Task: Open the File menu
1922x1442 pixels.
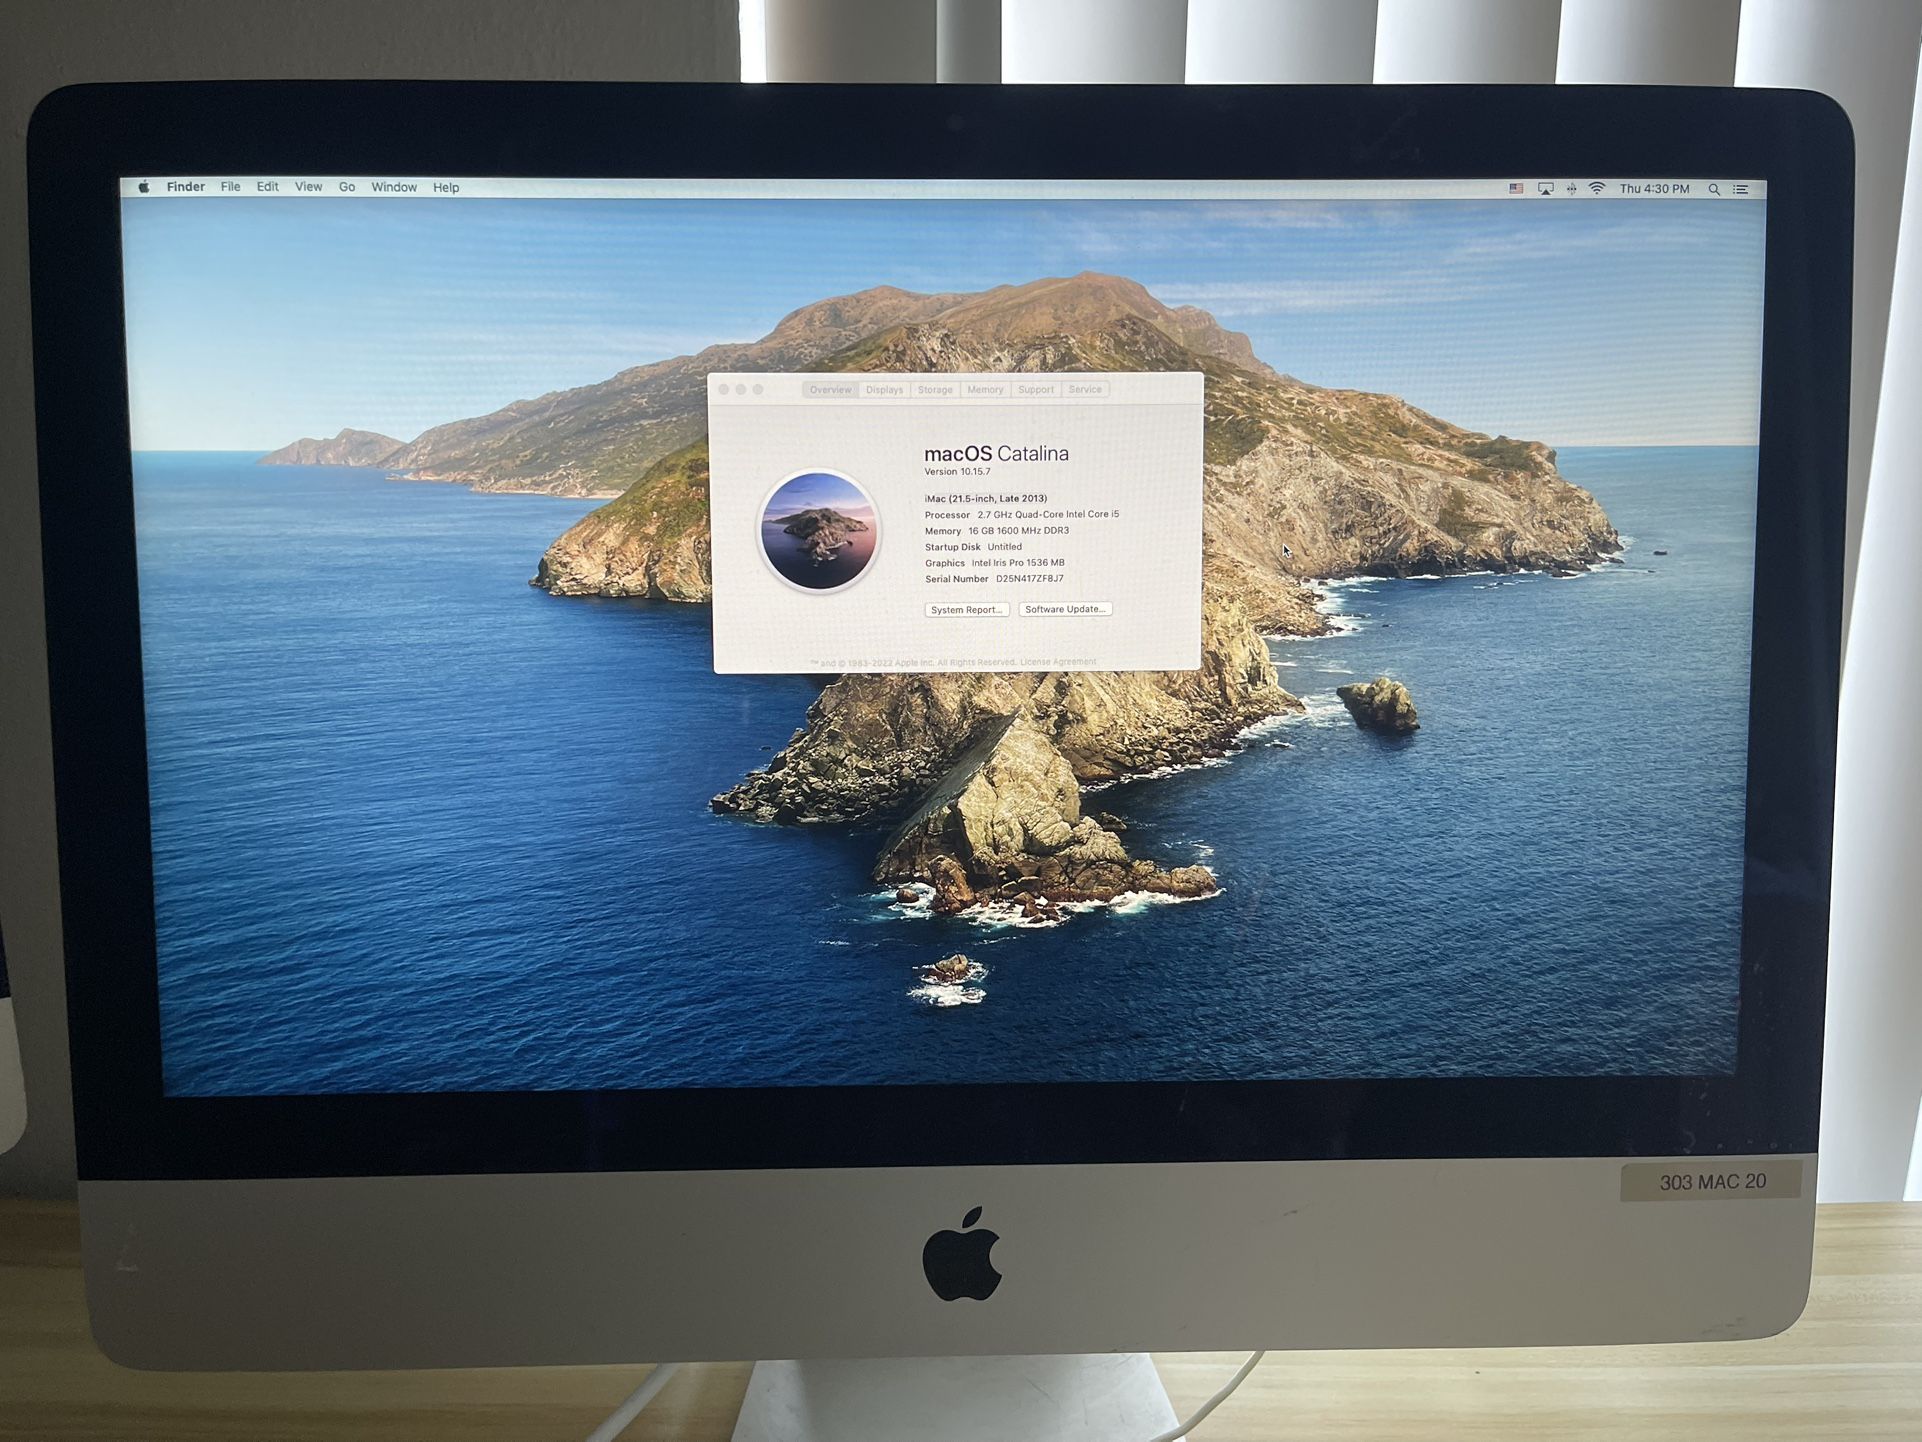Action: click(231, 187)
